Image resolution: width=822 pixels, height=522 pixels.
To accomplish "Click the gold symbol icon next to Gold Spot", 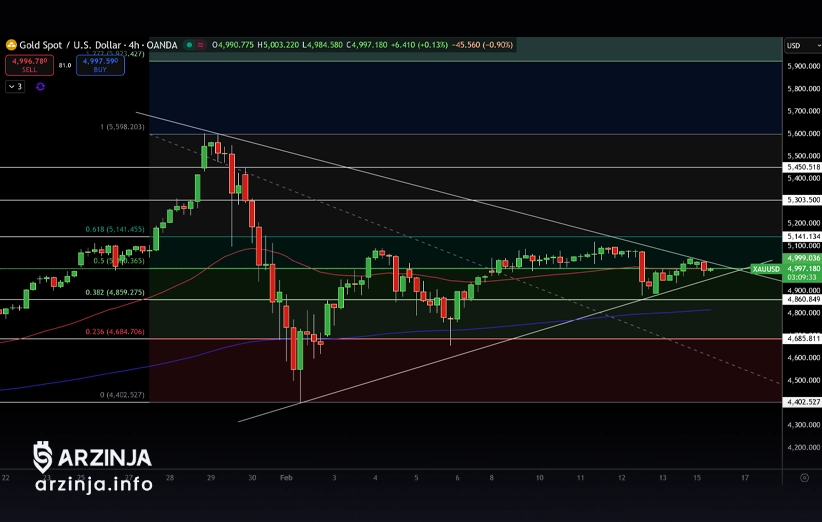I will [11, 45].
